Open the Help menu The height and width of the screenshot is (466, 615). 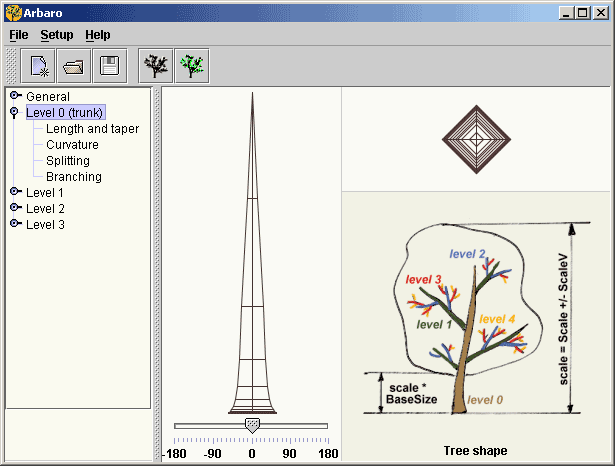tap(98, 34)
